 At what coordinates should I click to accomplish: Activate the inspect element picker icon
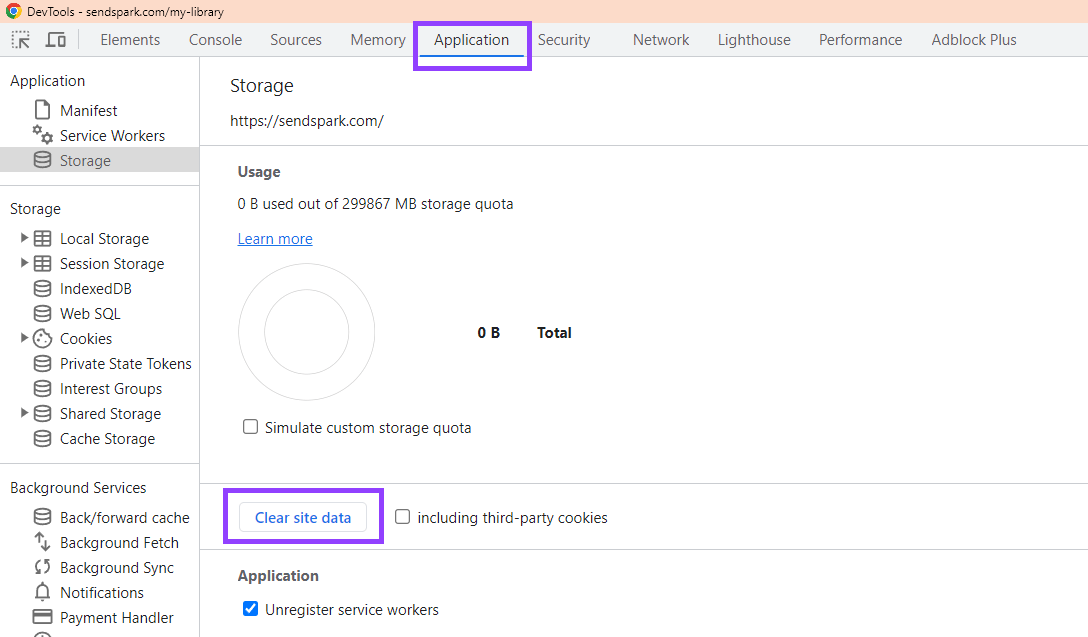tap(21, 40)
